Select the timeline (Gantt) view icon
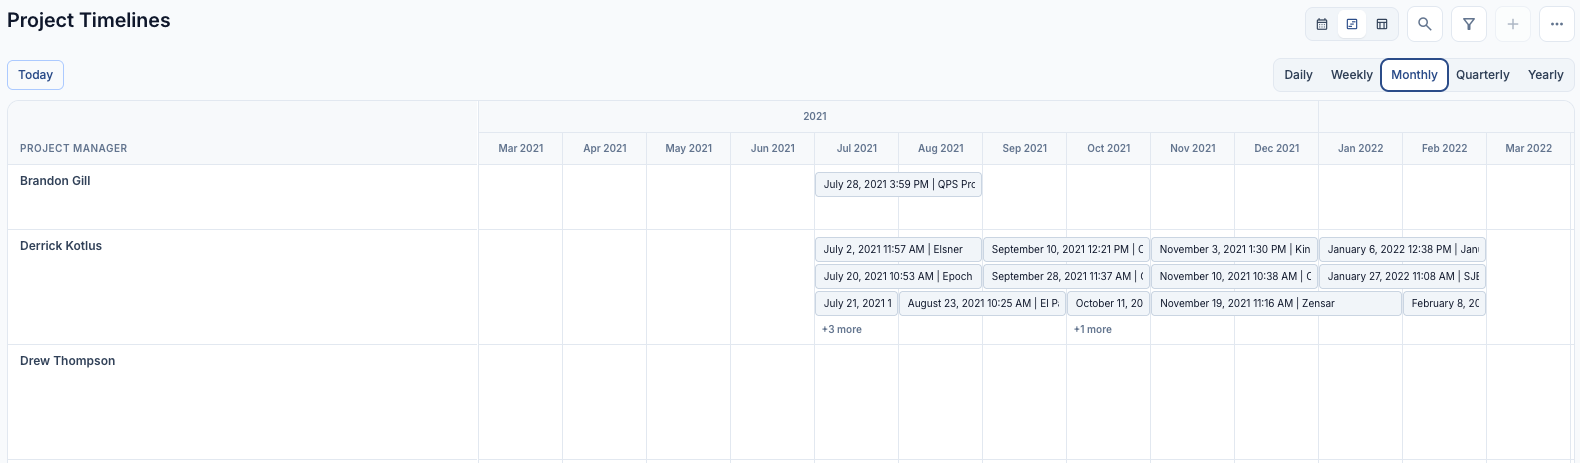This screenshot has height=463, width=1580. click(x=1352, y=24)
